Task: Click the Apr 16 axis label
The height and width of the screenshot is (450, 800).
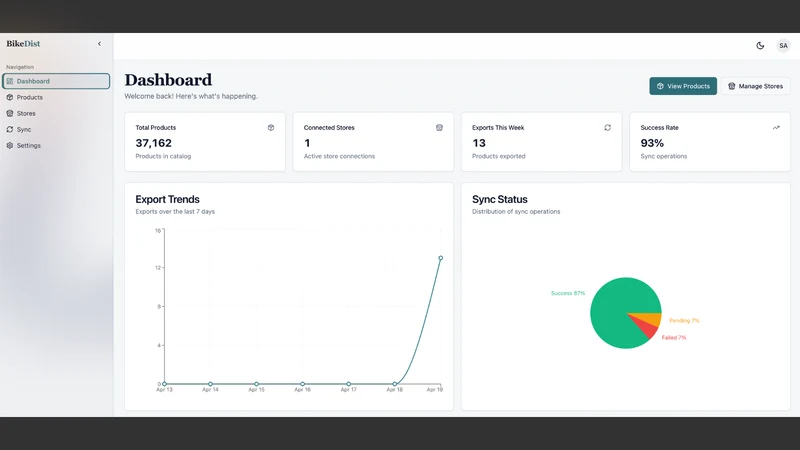Action: [303, 389]
